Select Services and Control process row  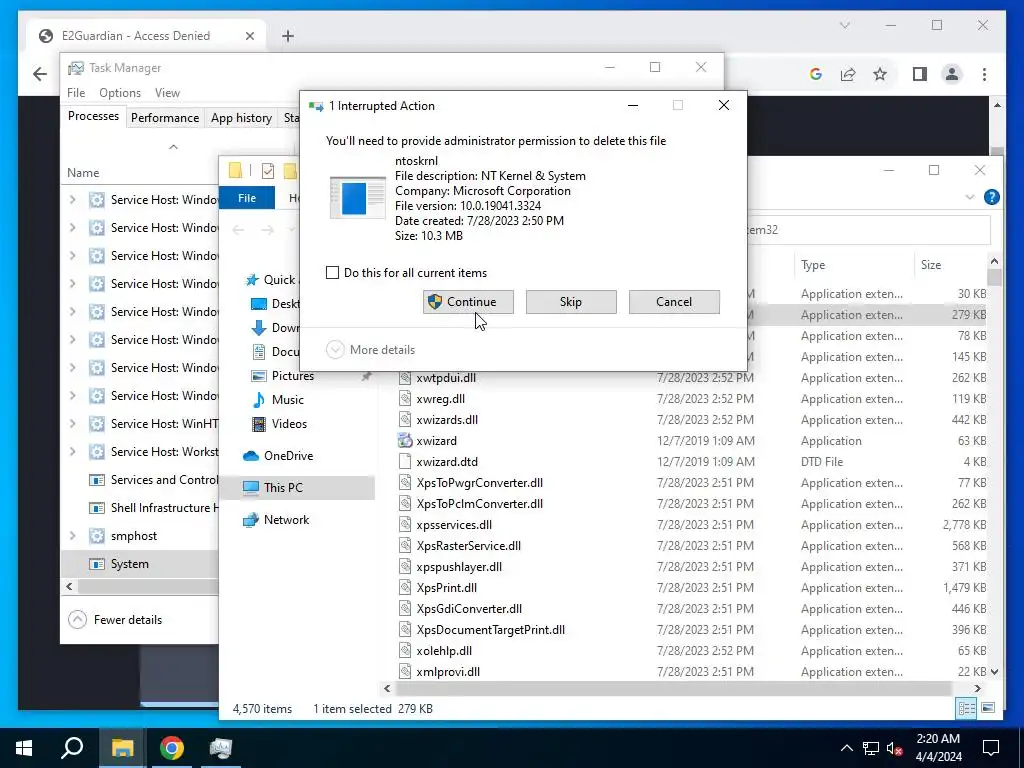coord(140,480)
